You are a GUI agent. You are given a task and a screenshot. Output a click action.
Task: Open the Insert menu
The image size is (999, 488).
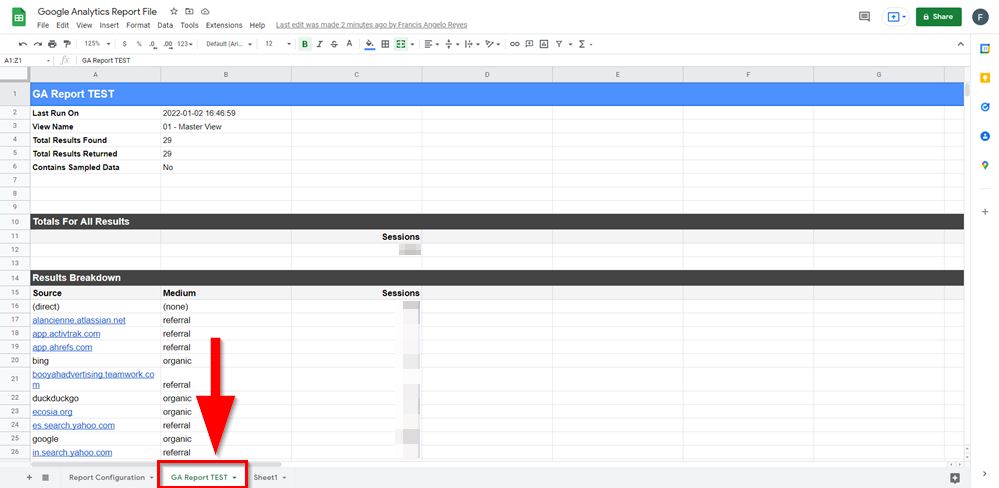point(109,25)
